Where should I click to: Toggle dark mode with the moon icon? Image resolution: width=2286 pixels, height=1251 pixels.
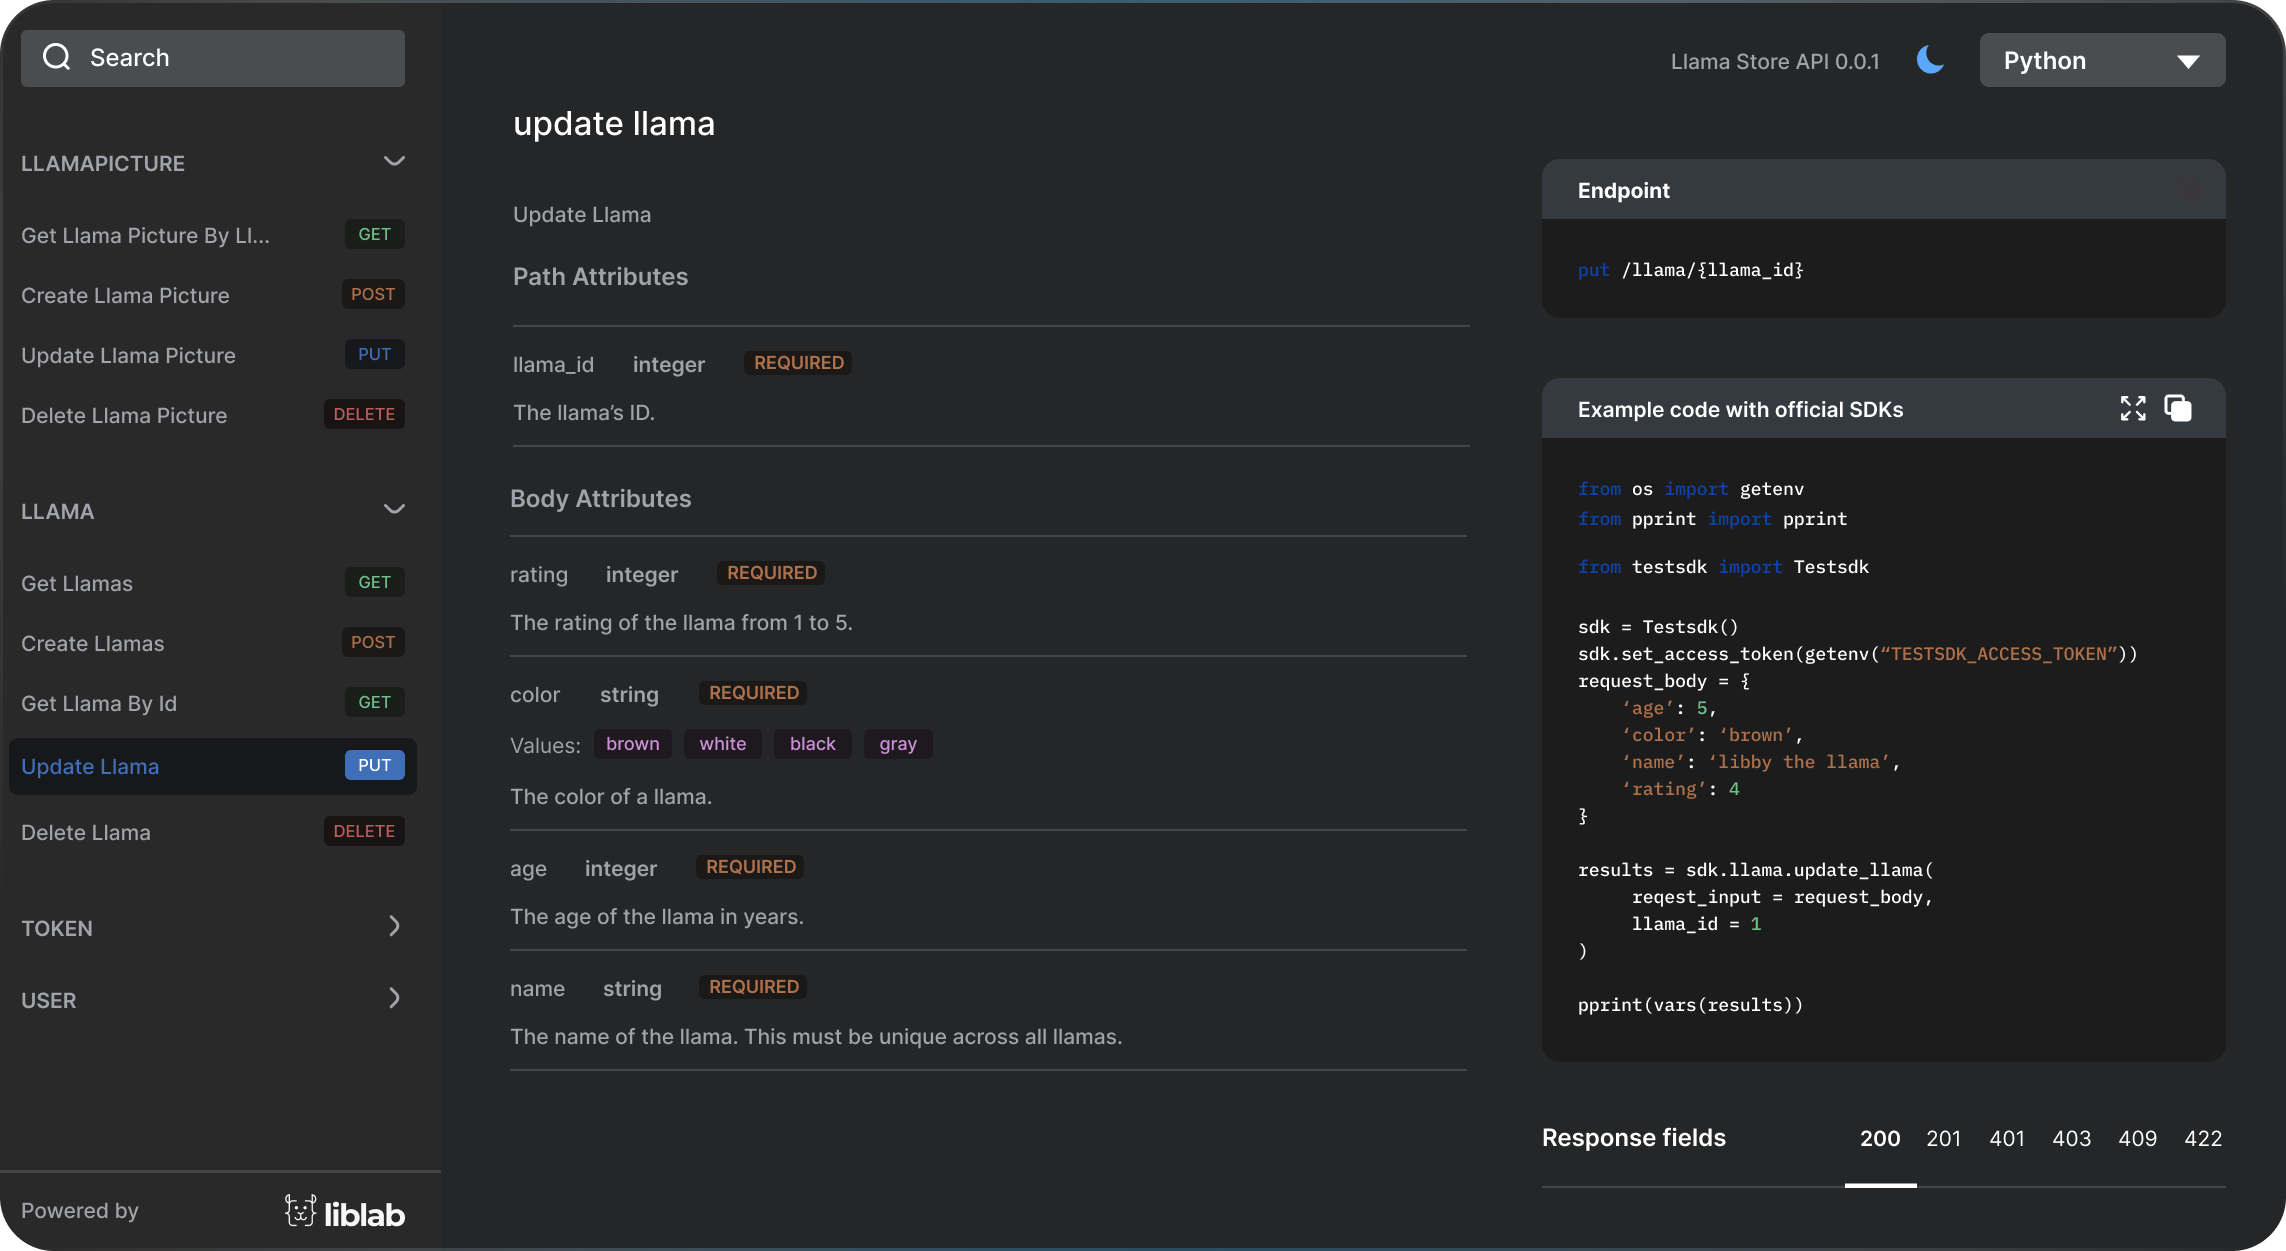[1931, 60]
